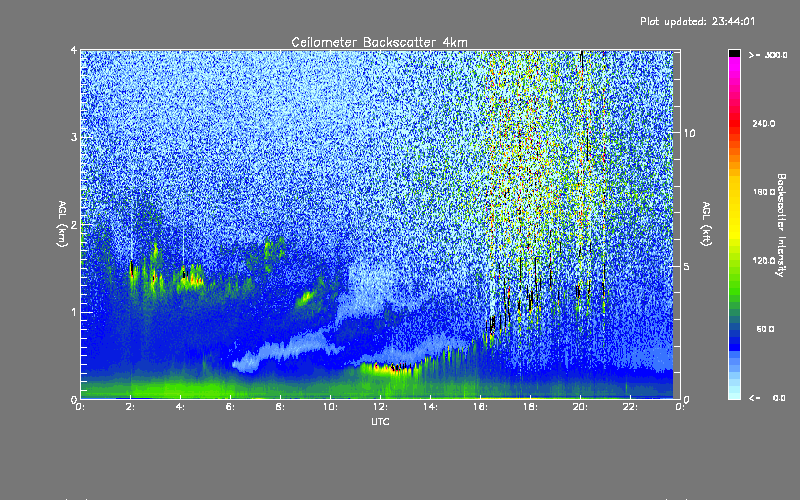Screen dimensions: 800x500
Task: Click the '2:' UTC time tick
Action: click(131, 407)
